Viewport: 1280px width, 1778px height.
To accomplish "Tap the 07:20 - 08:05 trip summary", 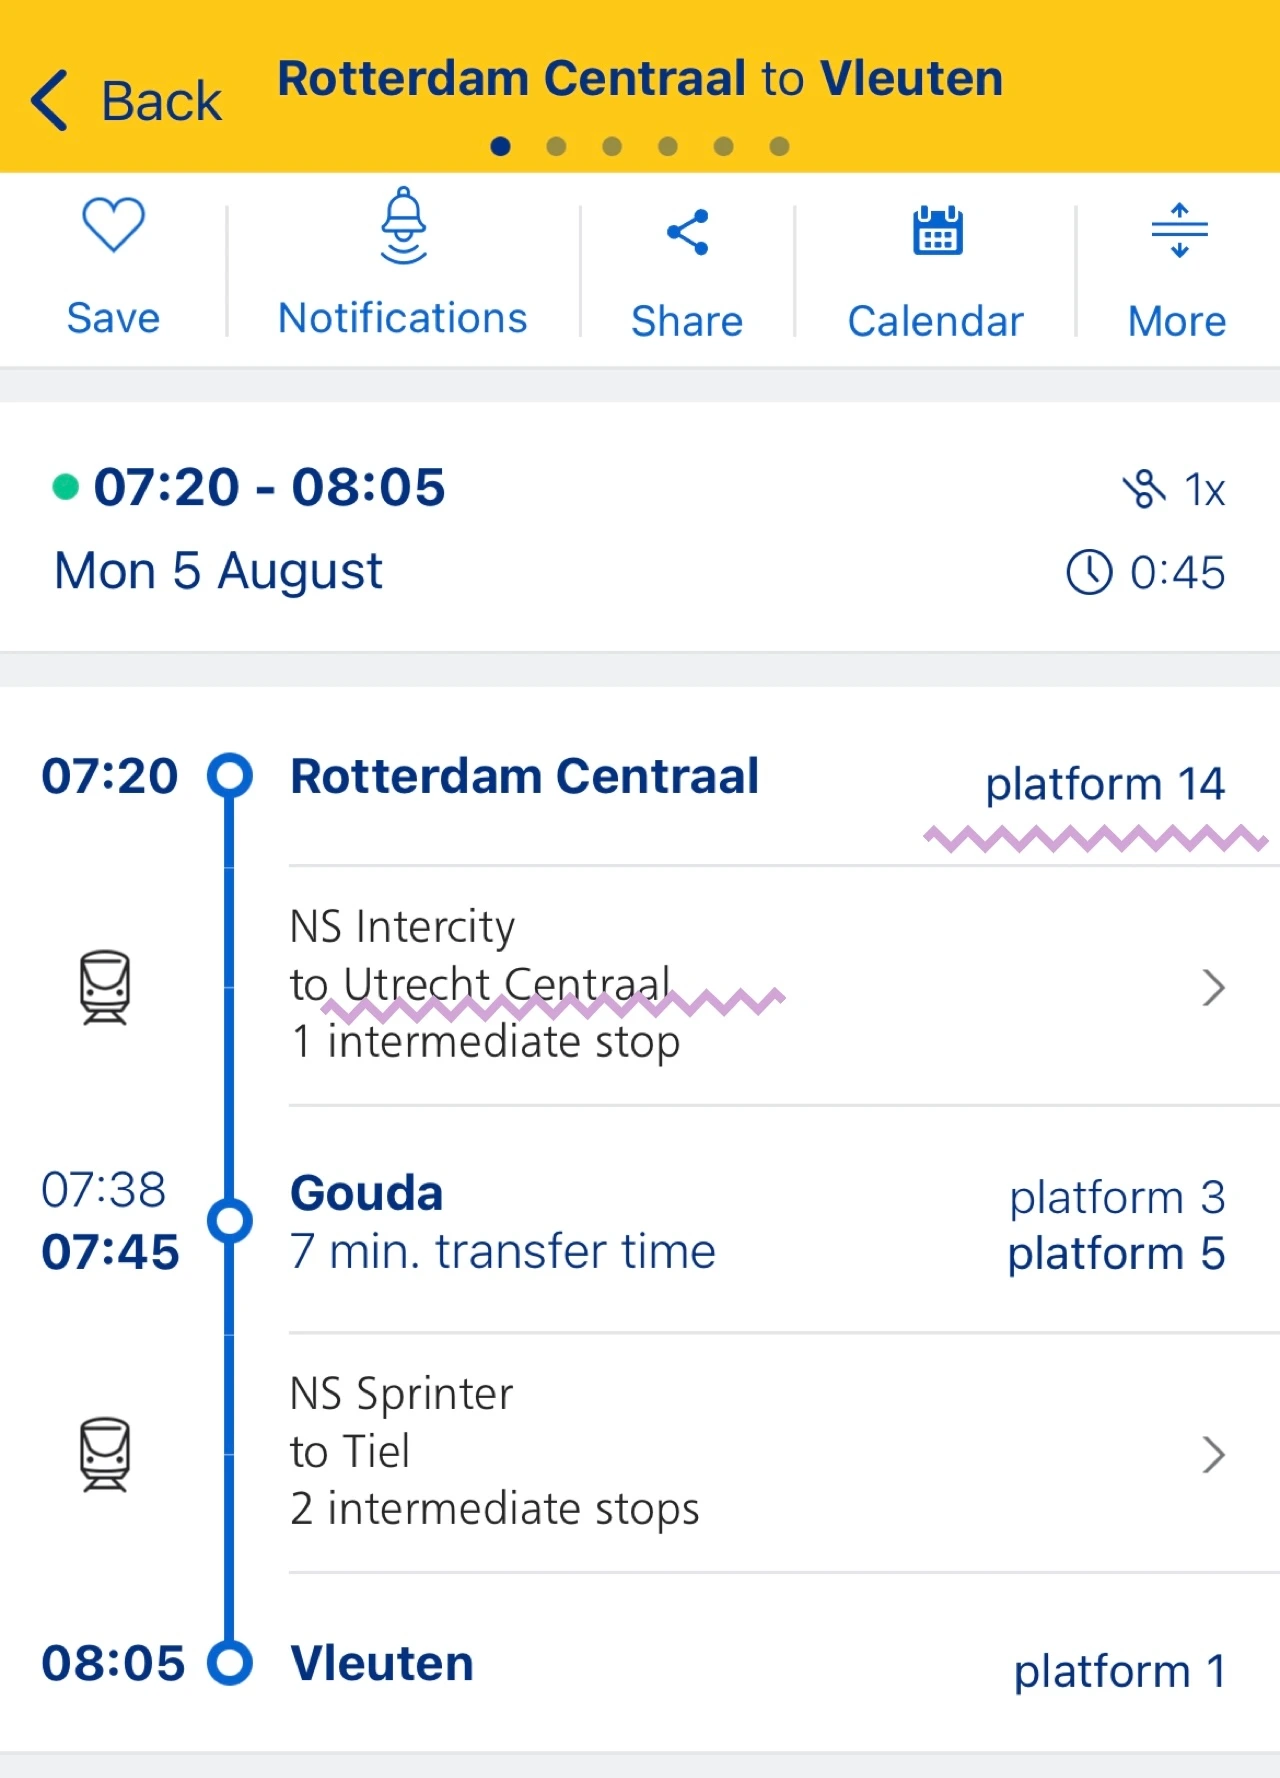I will click(x=269, y=488).
